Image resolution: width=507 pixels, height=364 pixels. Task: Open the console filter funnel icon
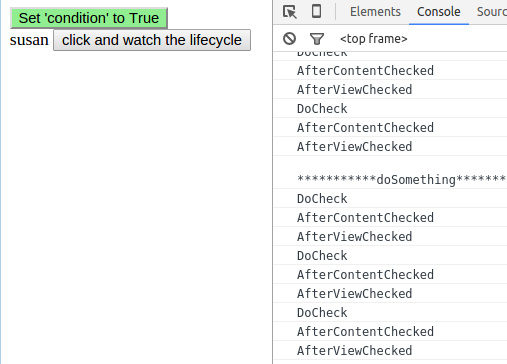[317, 39]
